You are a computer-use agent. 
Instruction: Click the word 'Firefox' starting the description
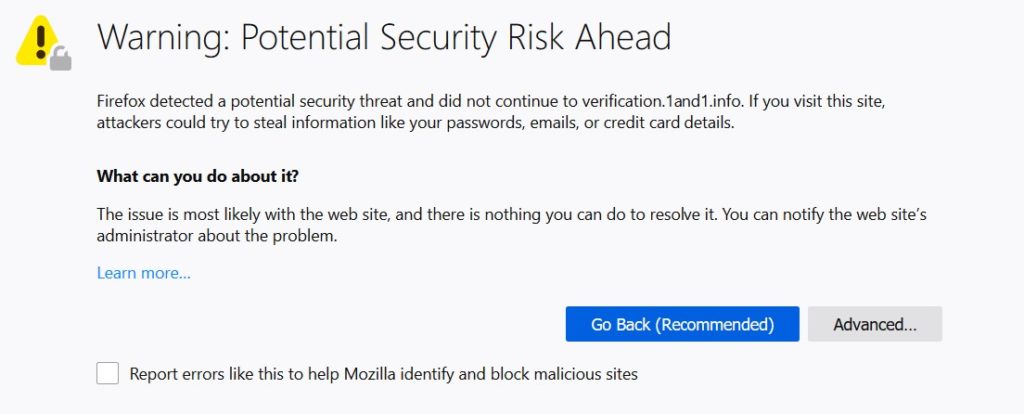pos(120,101)
